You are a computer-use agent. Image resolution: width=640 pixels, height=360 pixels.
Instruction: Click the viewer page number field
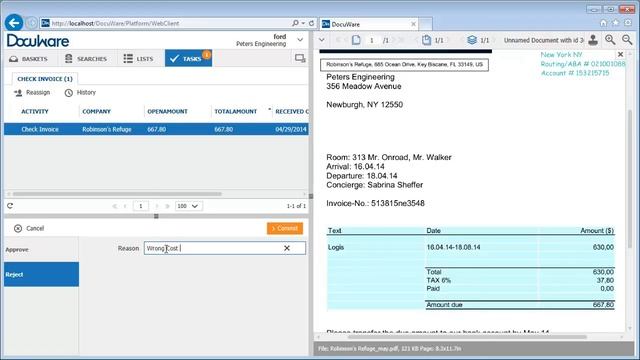pyautogui.click(x=371, y=40)
